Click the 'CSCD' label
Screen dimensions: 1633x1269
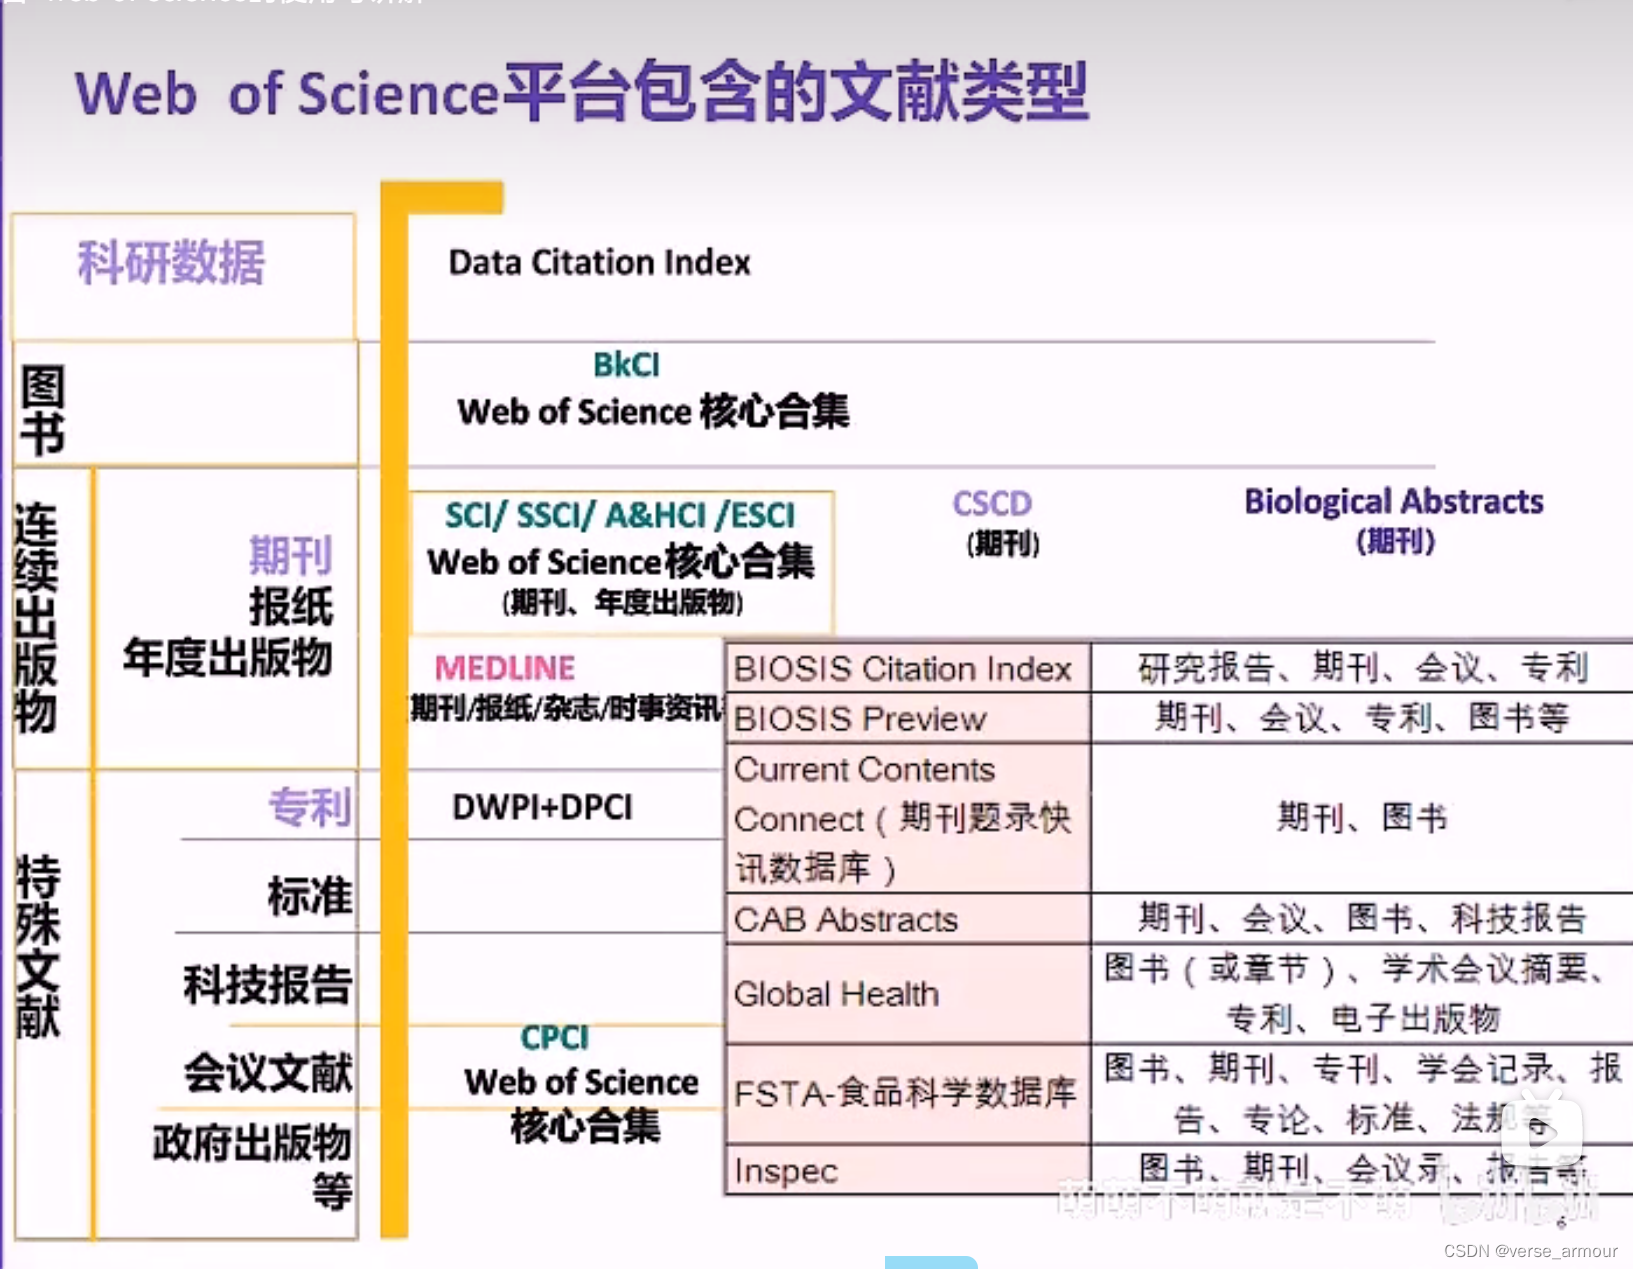(992, 503)
